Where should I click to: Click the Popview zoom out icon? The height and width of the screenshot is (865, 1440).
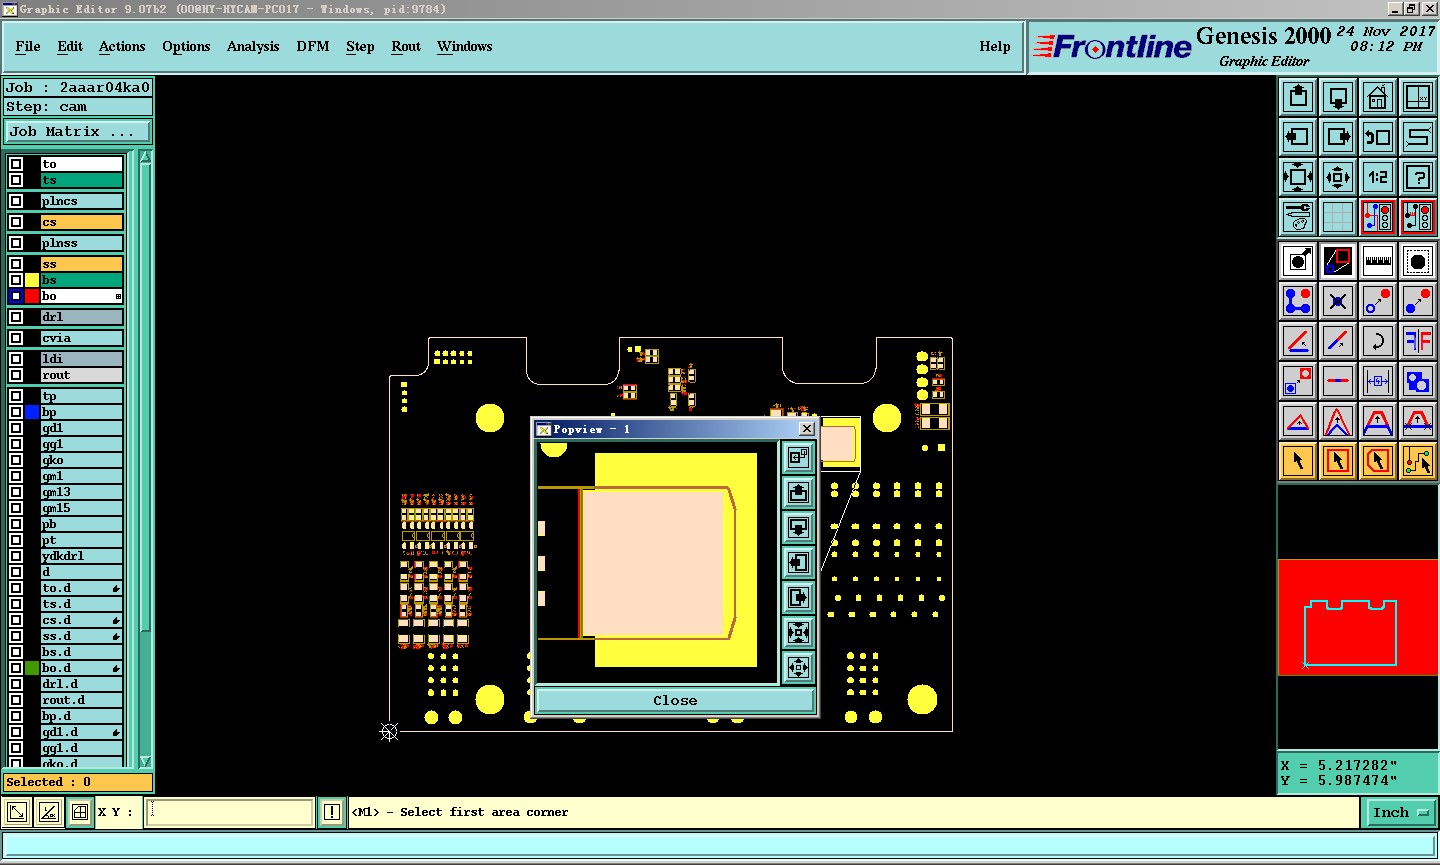(x=798, y=632)
